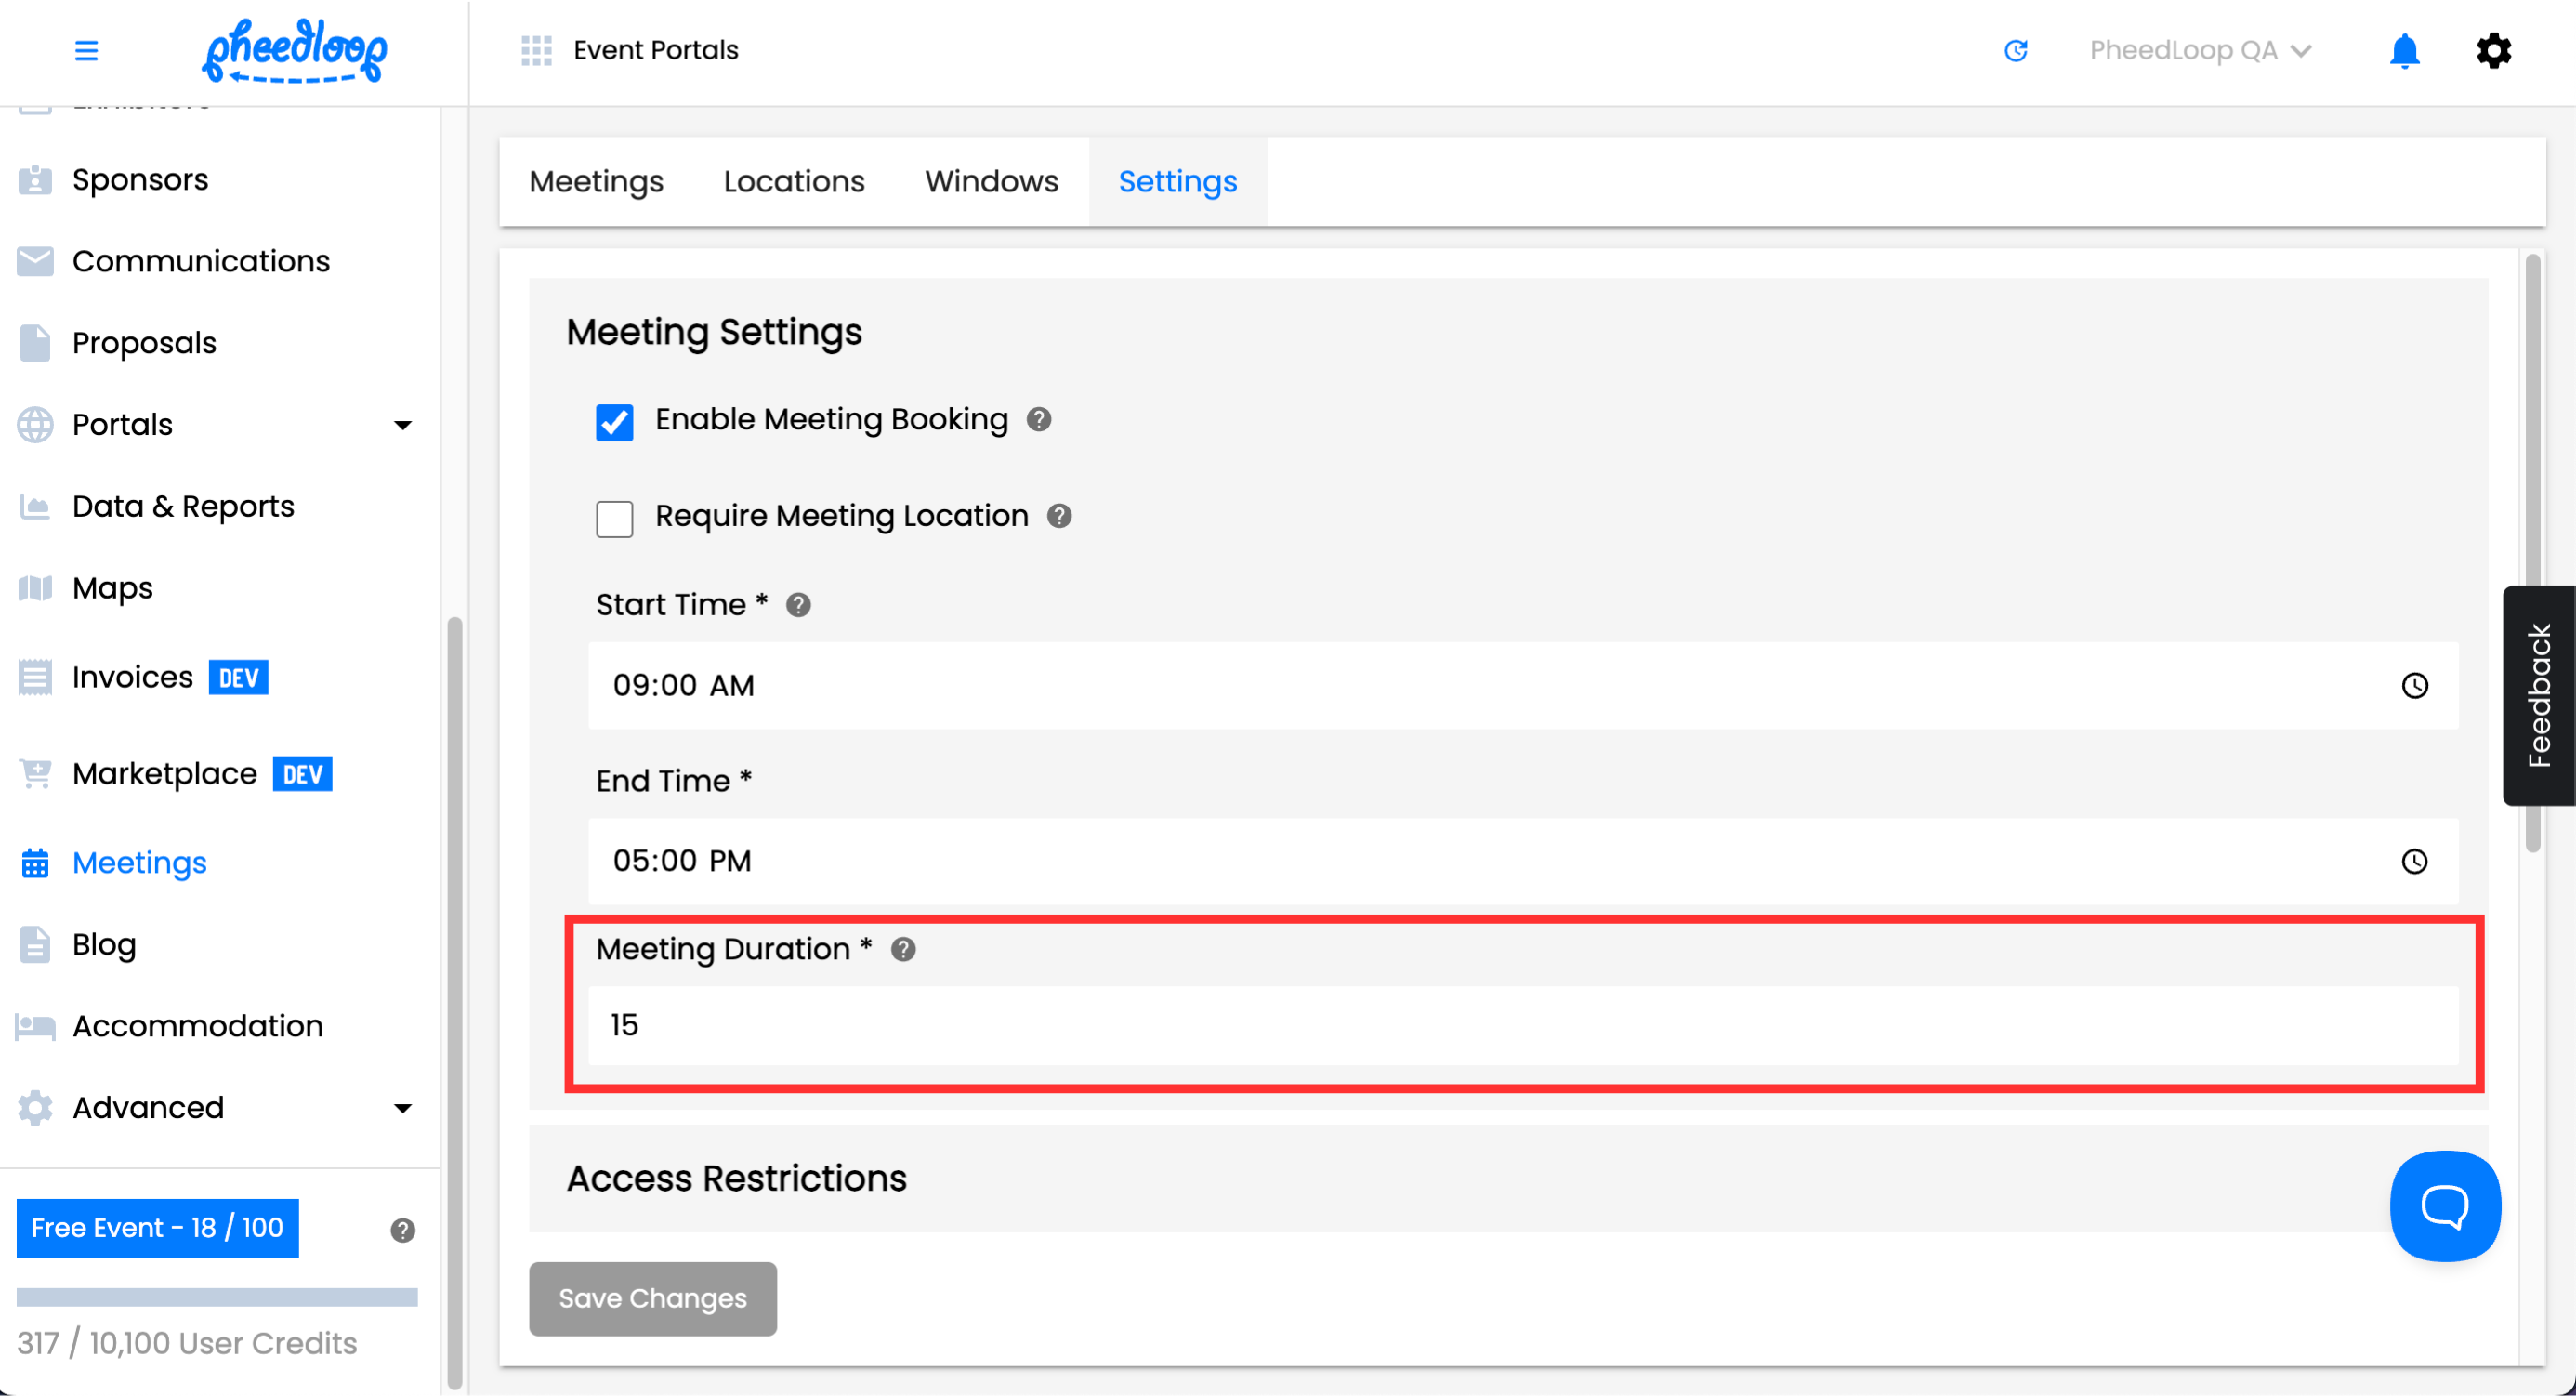Screen dimensions: 2576x1396
Task: Click help icon next to Enable Meeting Booking
Action: [1039, 419]
